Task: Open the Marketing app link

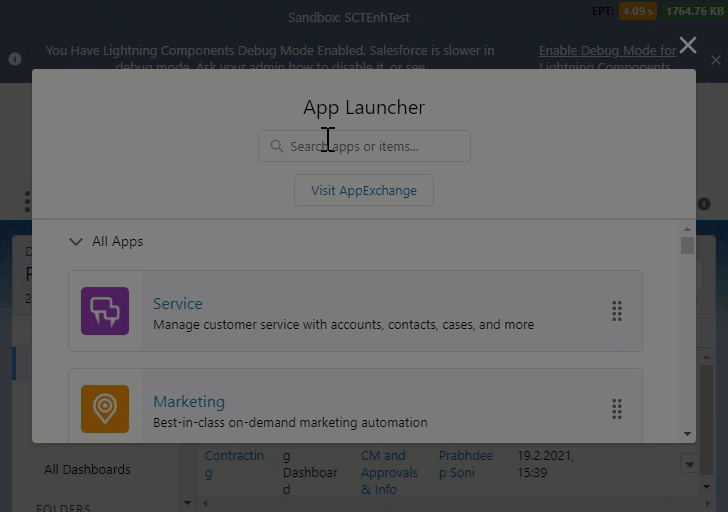Action: (188, 401)
